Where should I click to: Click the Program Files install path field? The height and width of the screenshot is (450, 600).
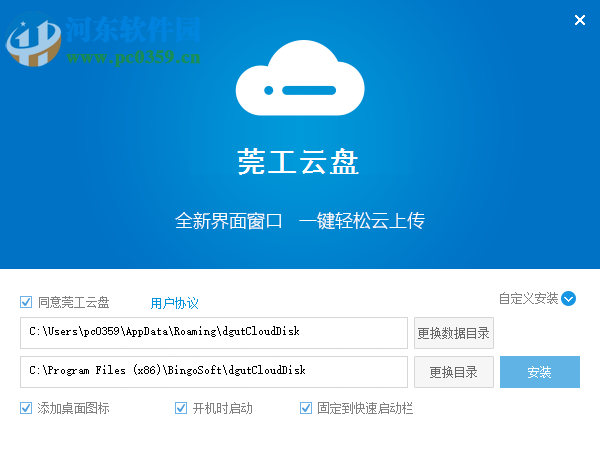pyautogui.click(x=214, y=372)
